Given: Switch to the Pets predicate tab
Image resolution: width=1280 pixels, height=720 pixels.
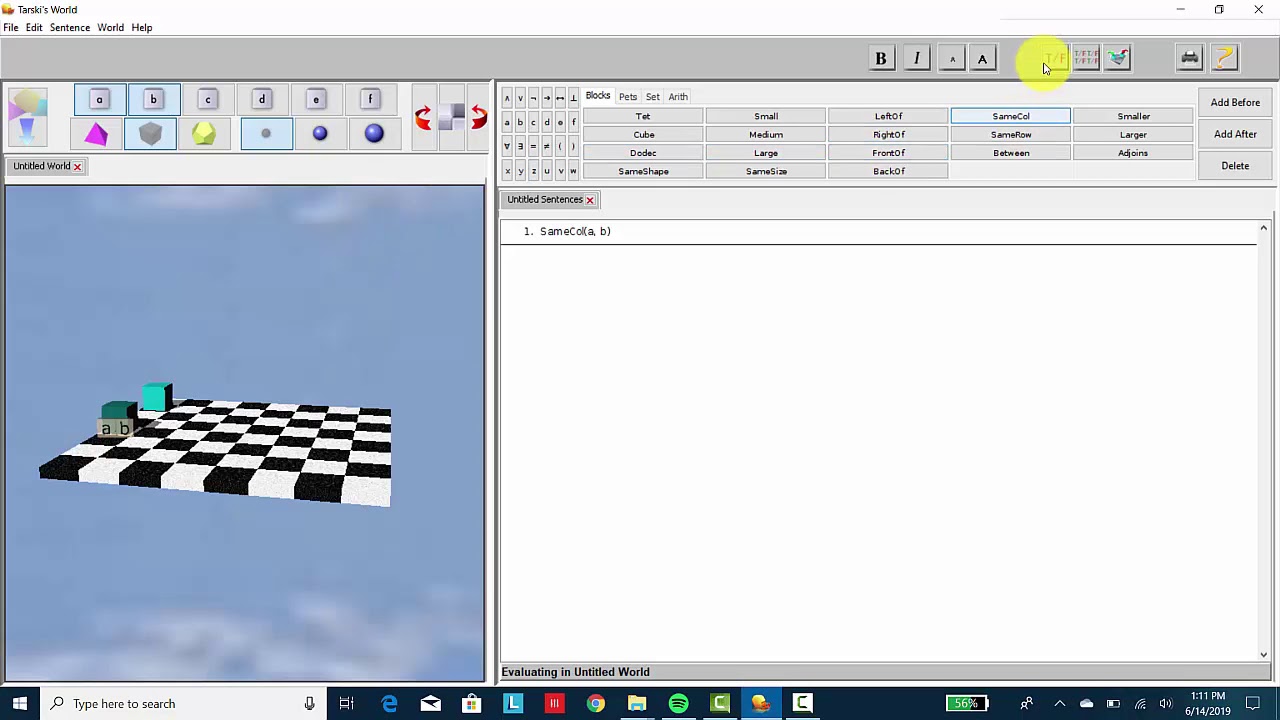Looking at the screenshot, I should [x=628, y=97].
